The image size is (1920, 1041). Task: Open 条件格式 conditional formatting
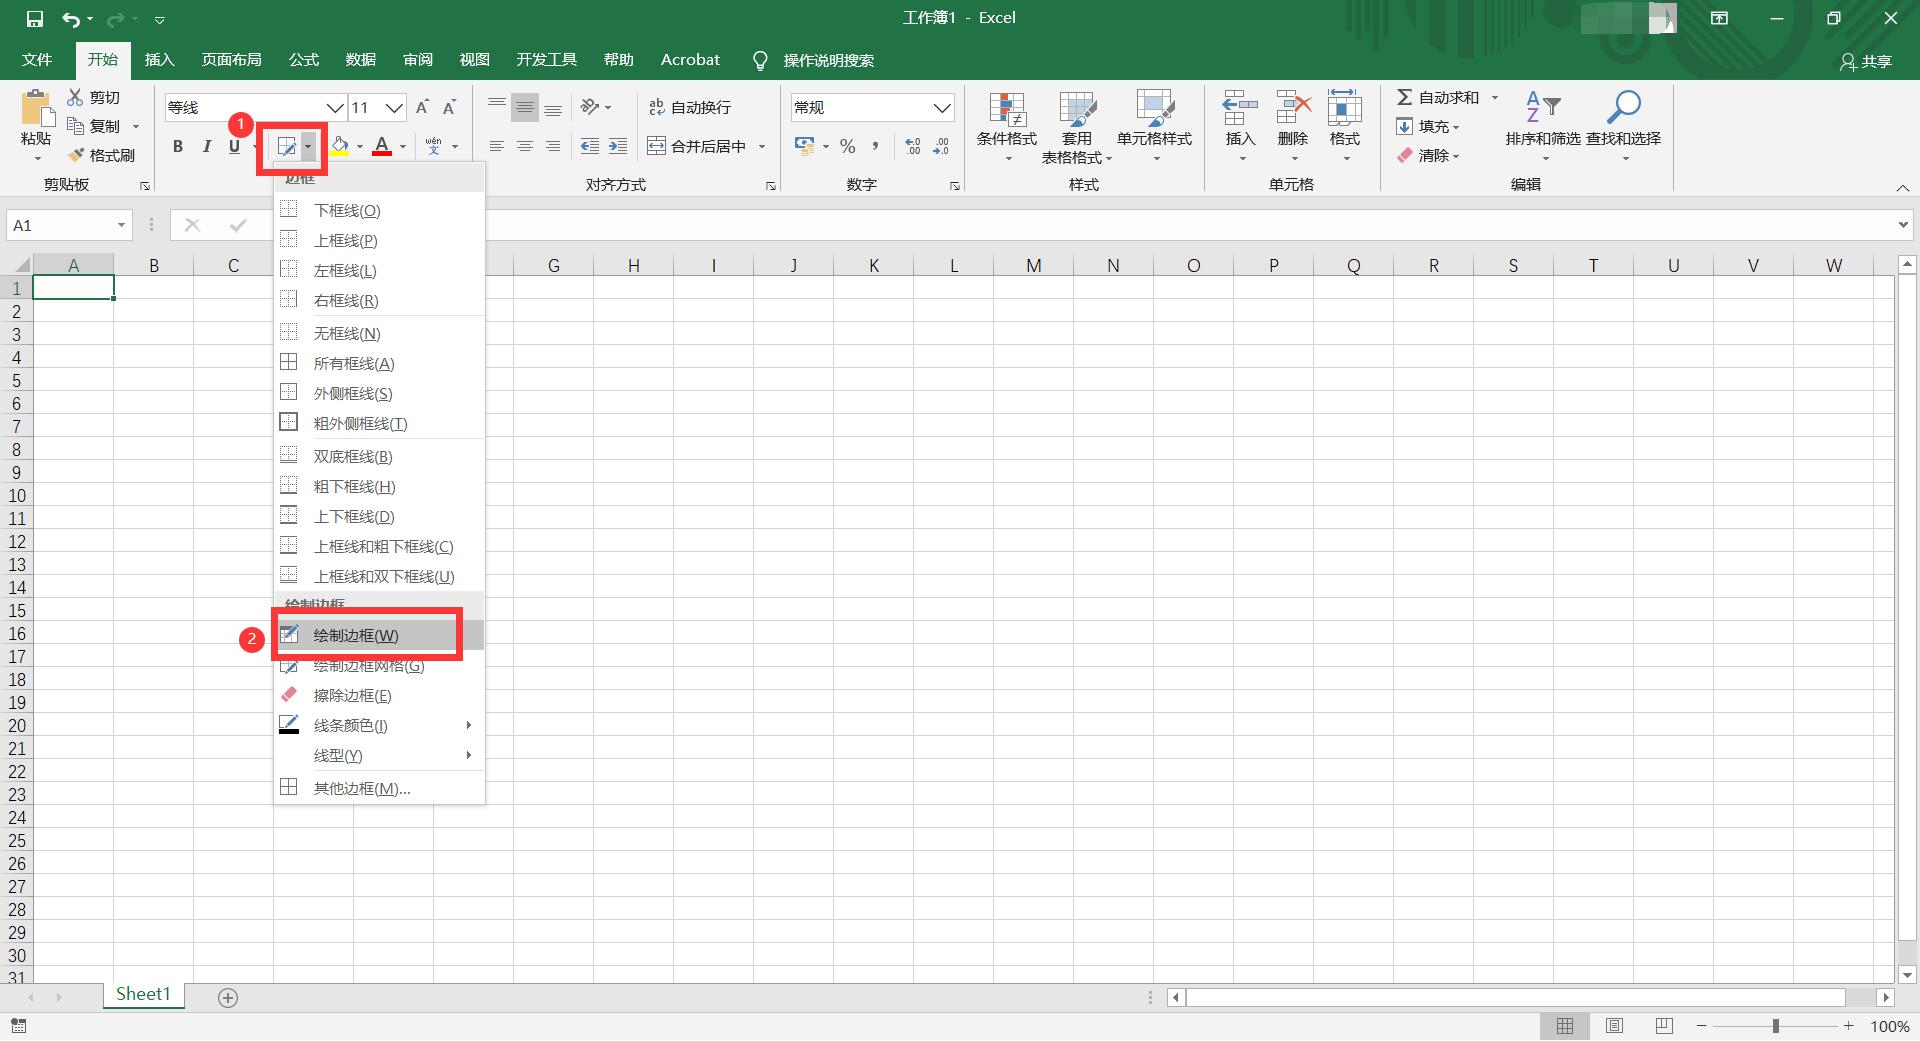[x=1007, y=127]
